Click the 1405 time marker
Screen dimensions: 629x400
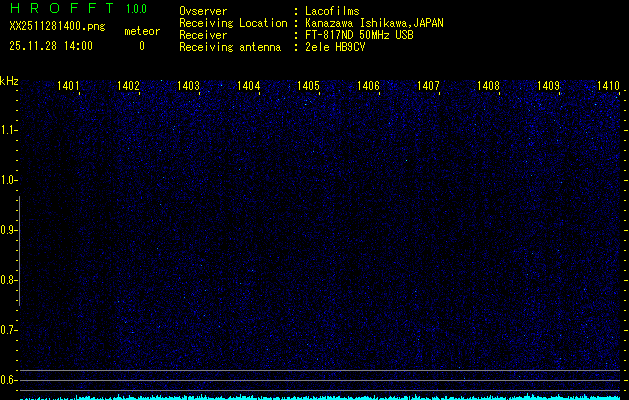pos(309,86)
